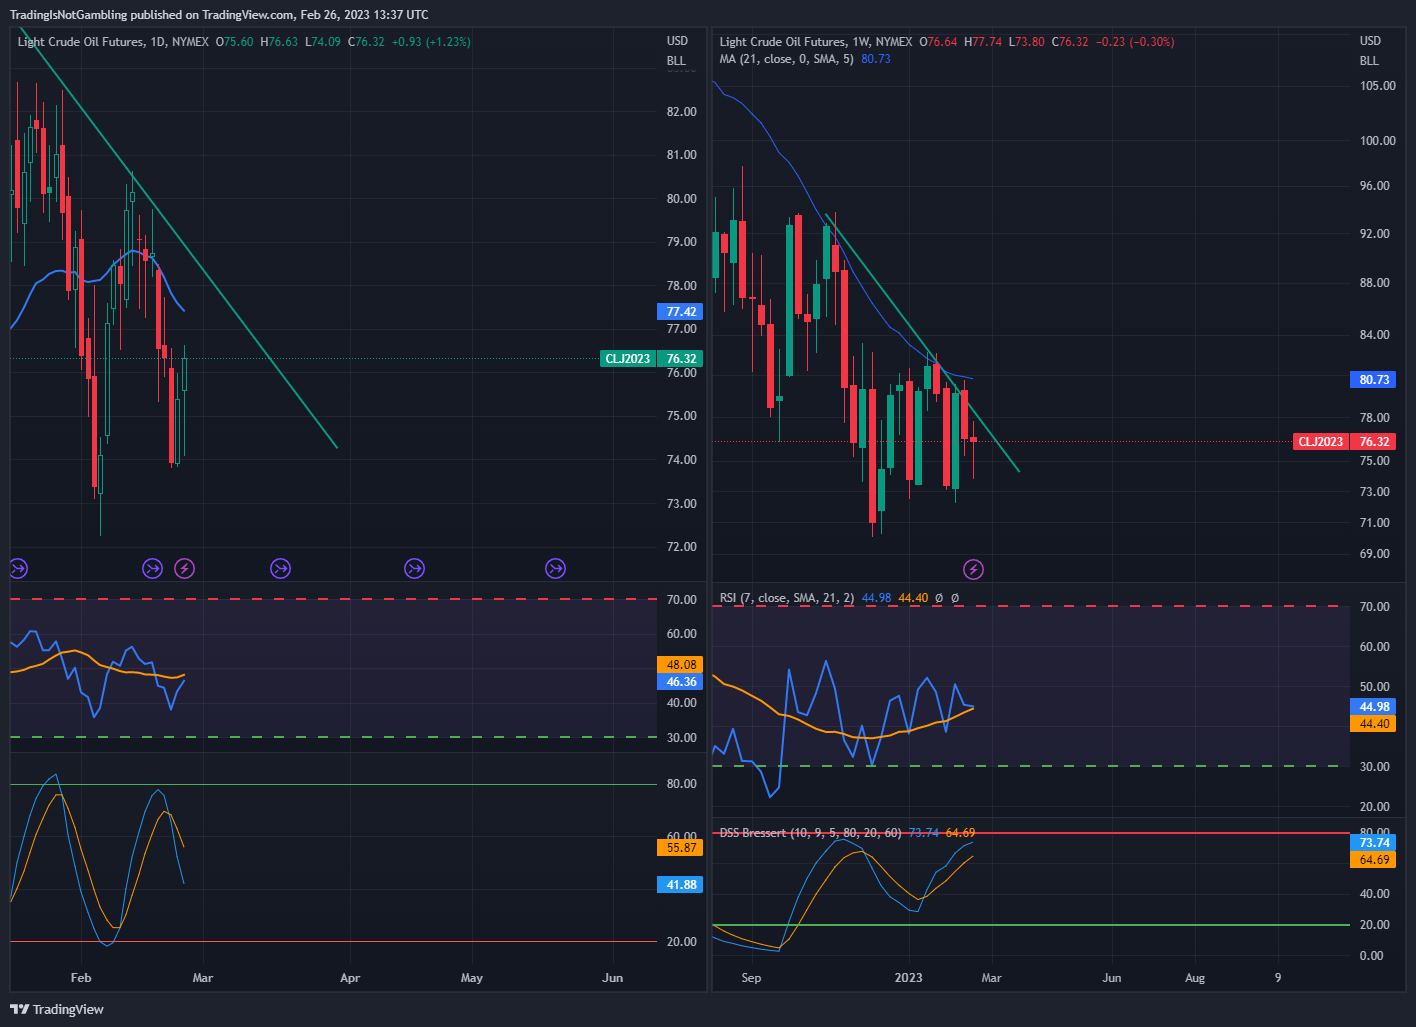Click the C76.32 close value in daily header
The image size is (1416, 1027).
pyautogui.click(x=366, y=42)
